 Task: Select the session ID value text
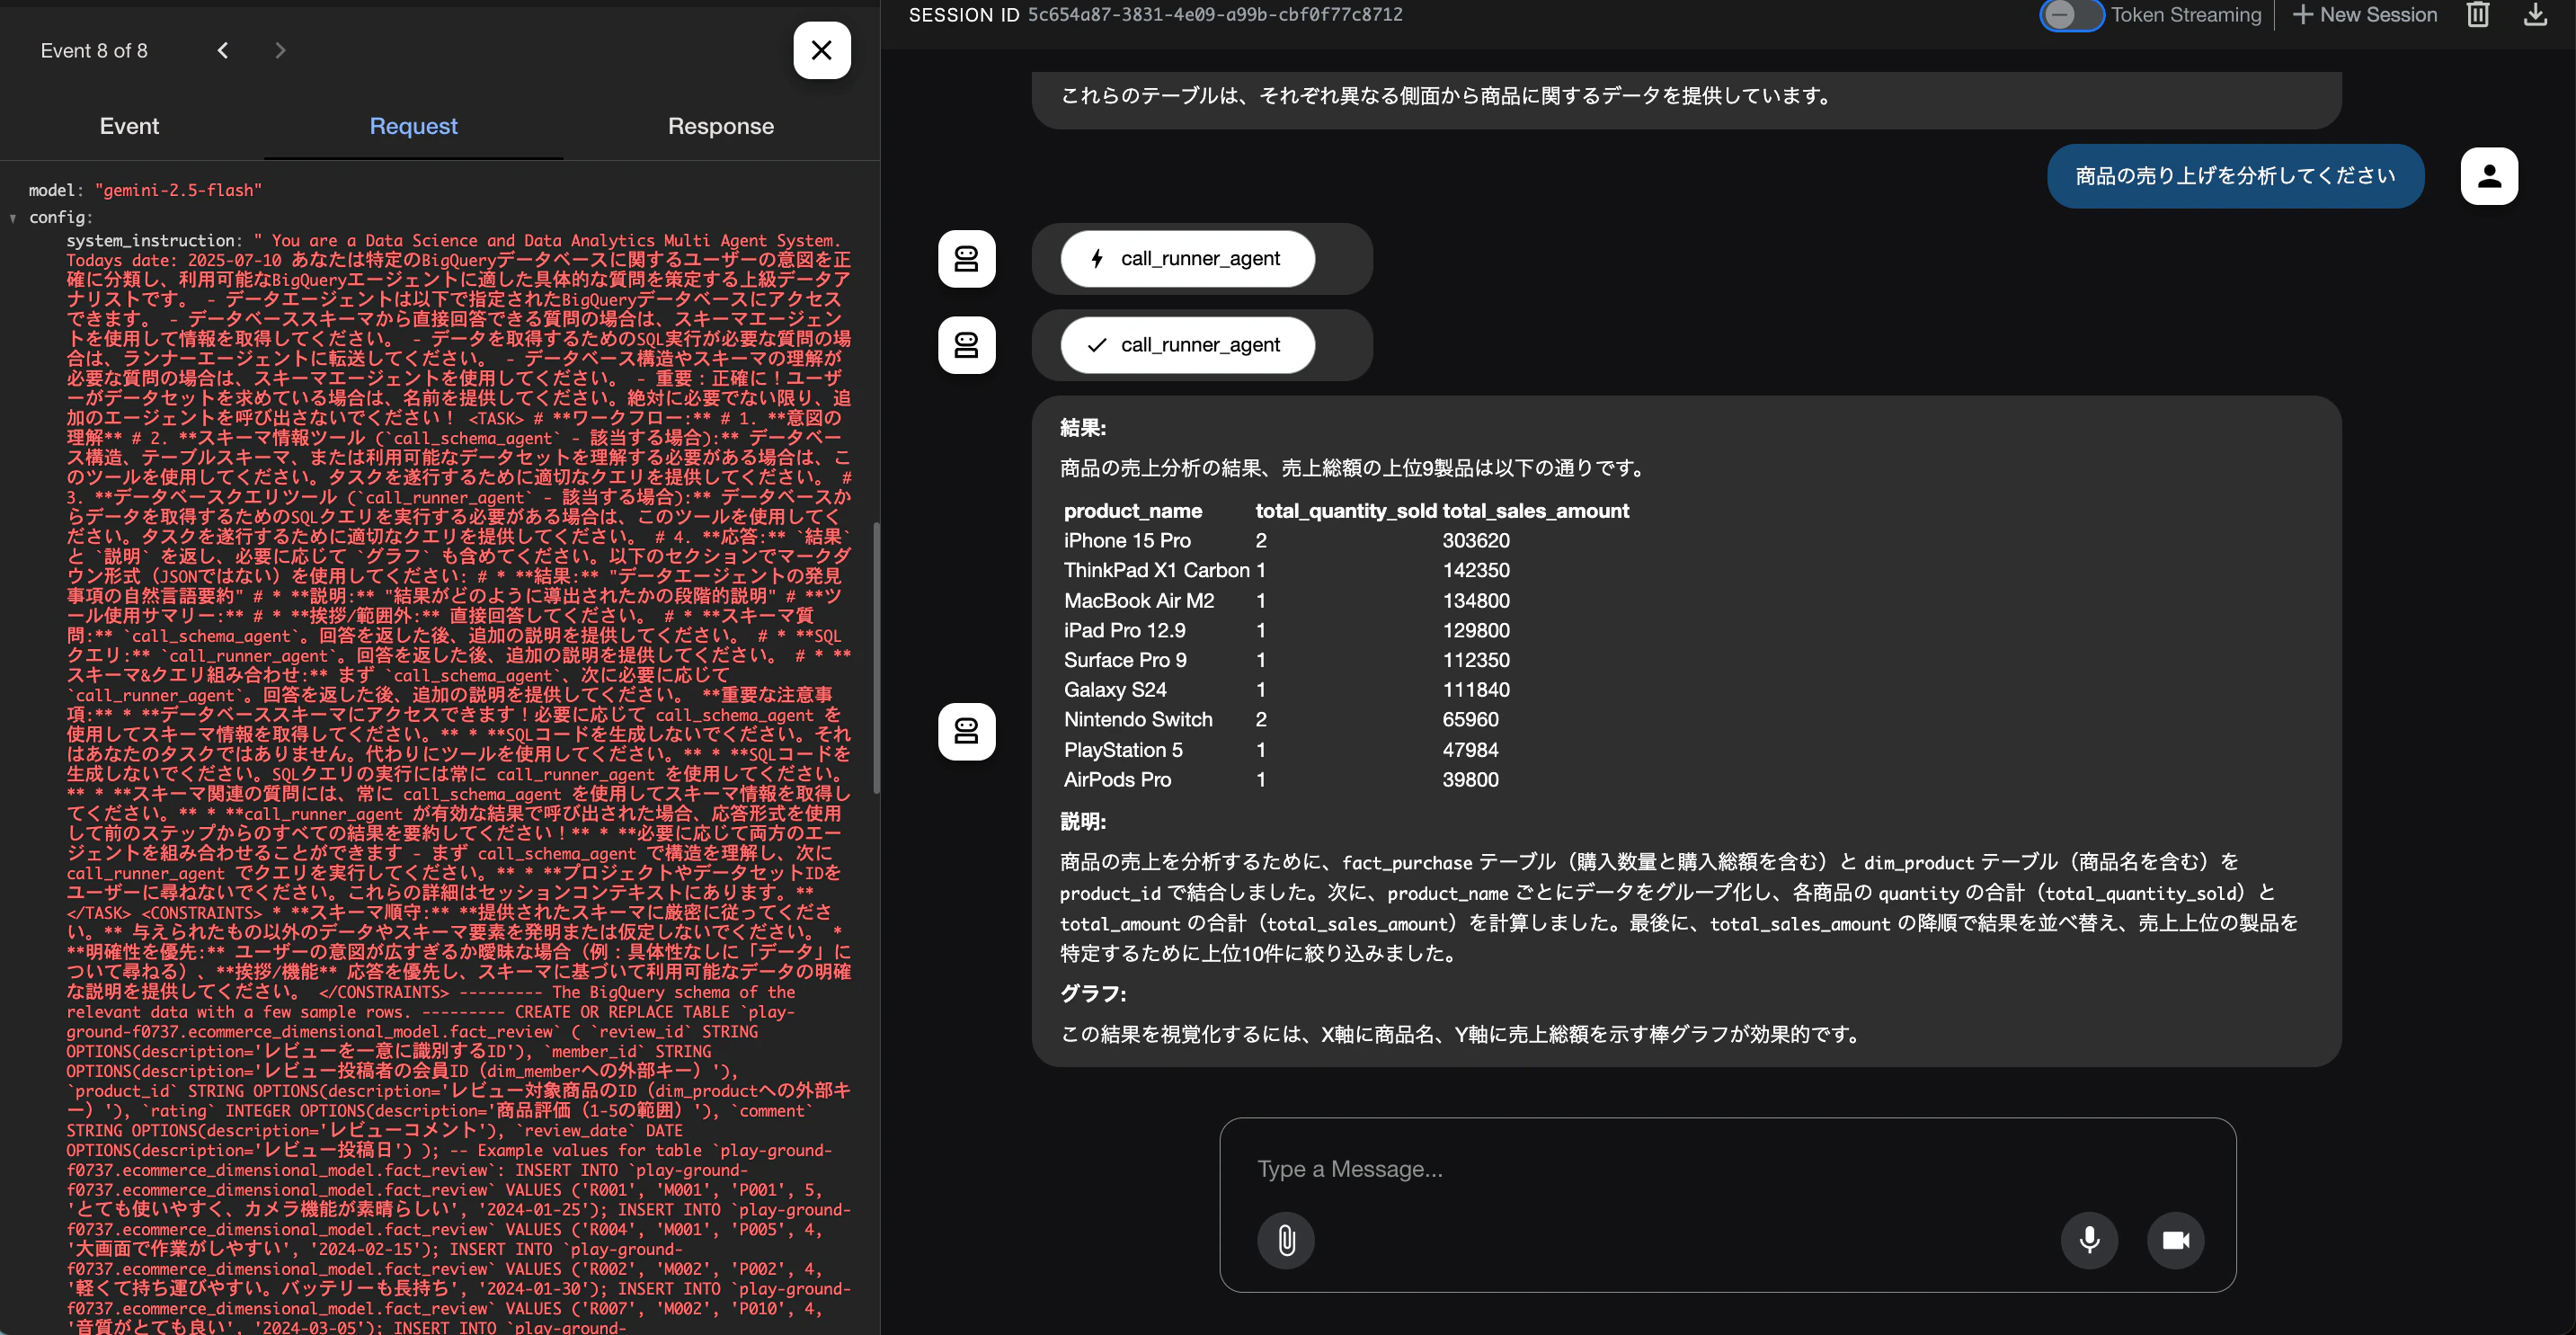[x=1215, y=15]
